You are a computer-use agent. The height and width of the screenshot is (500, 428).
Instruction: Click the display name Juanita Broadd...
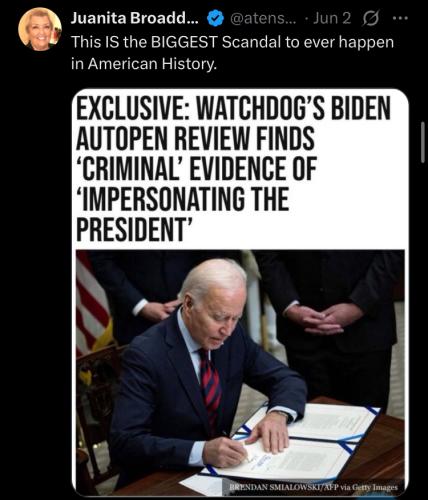(135, 18)
